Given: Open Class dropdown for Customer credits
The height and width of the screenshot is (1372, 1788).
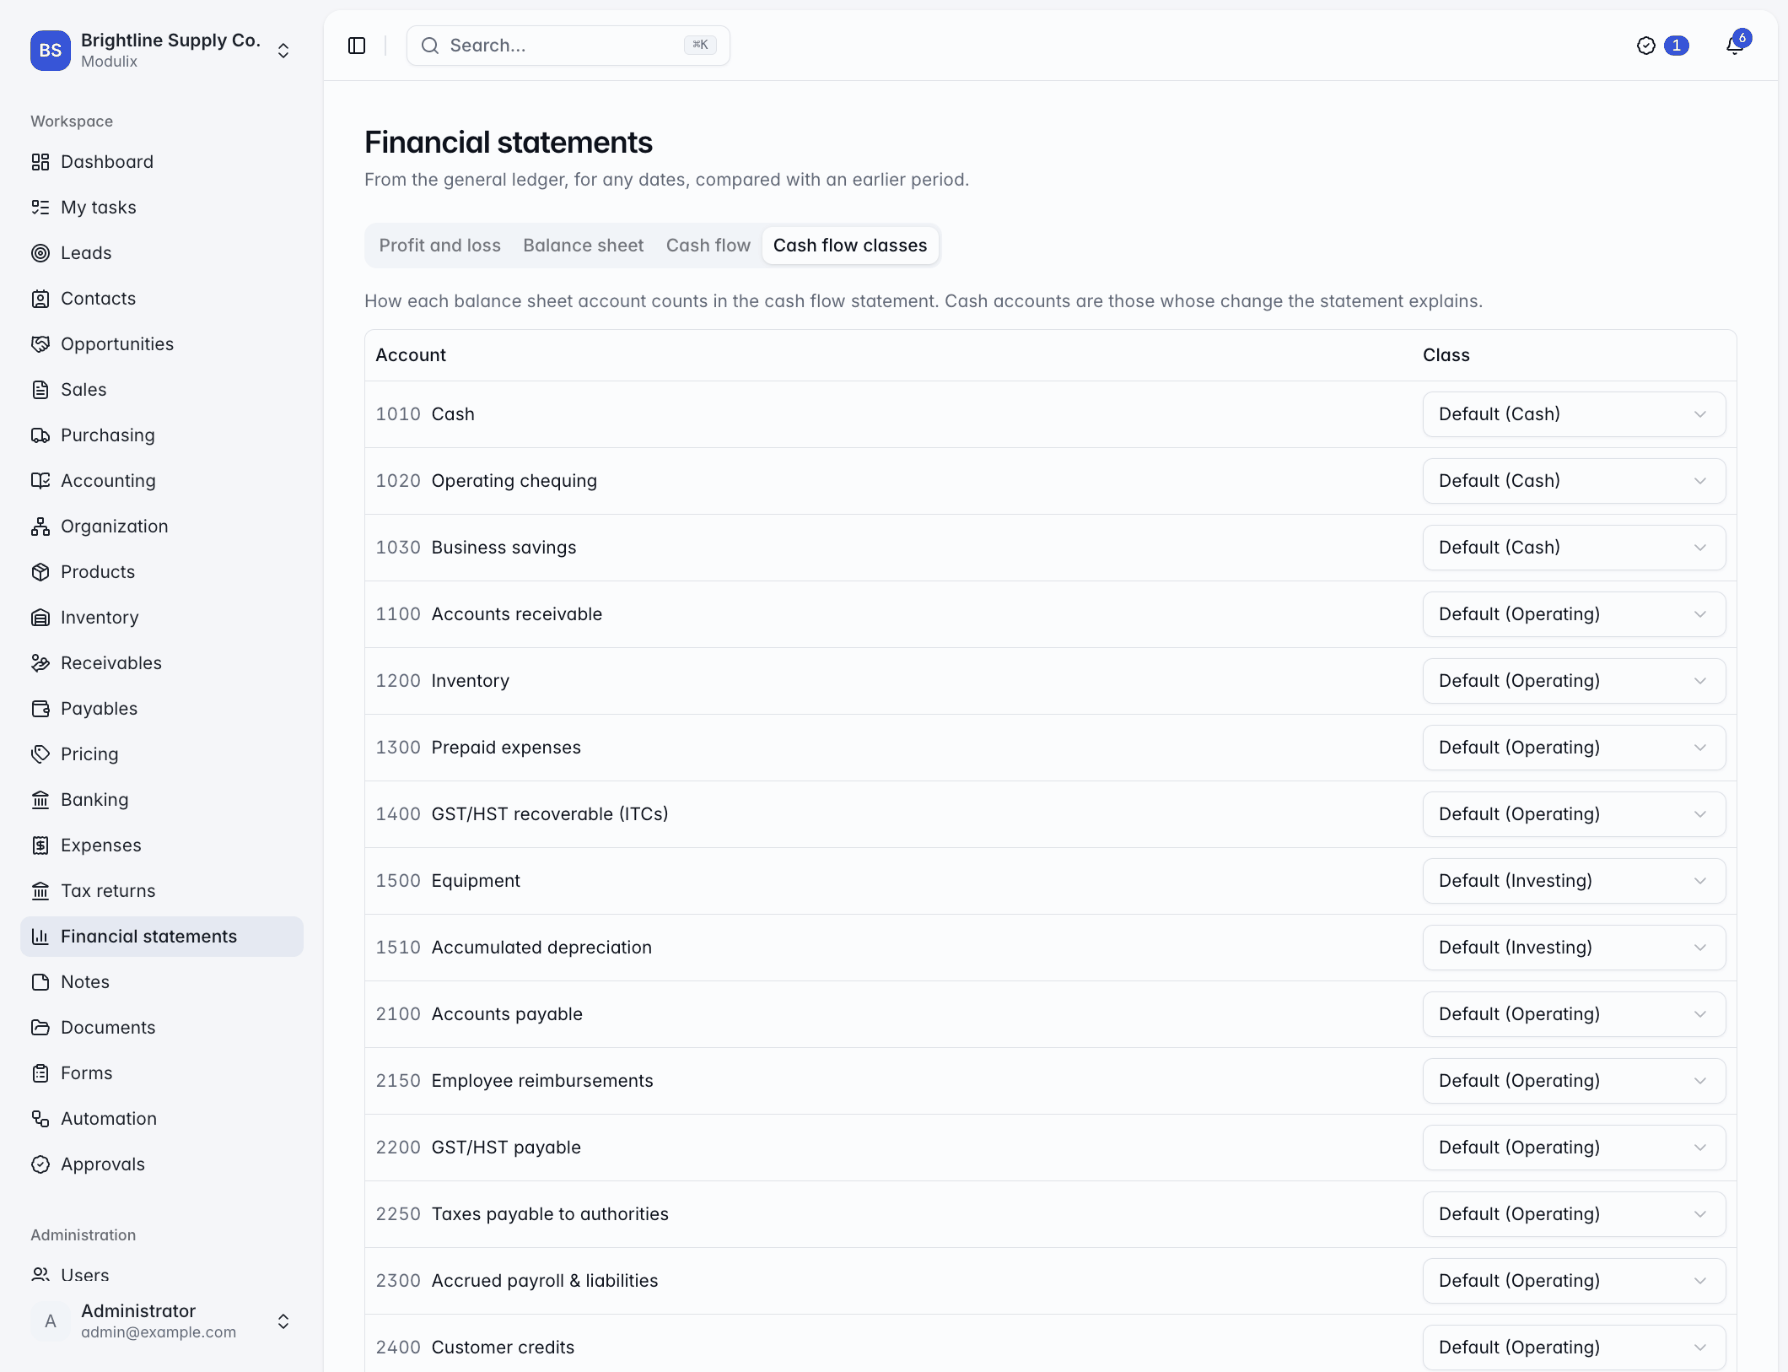Looking at the screenshot, I should 1574,1347.
